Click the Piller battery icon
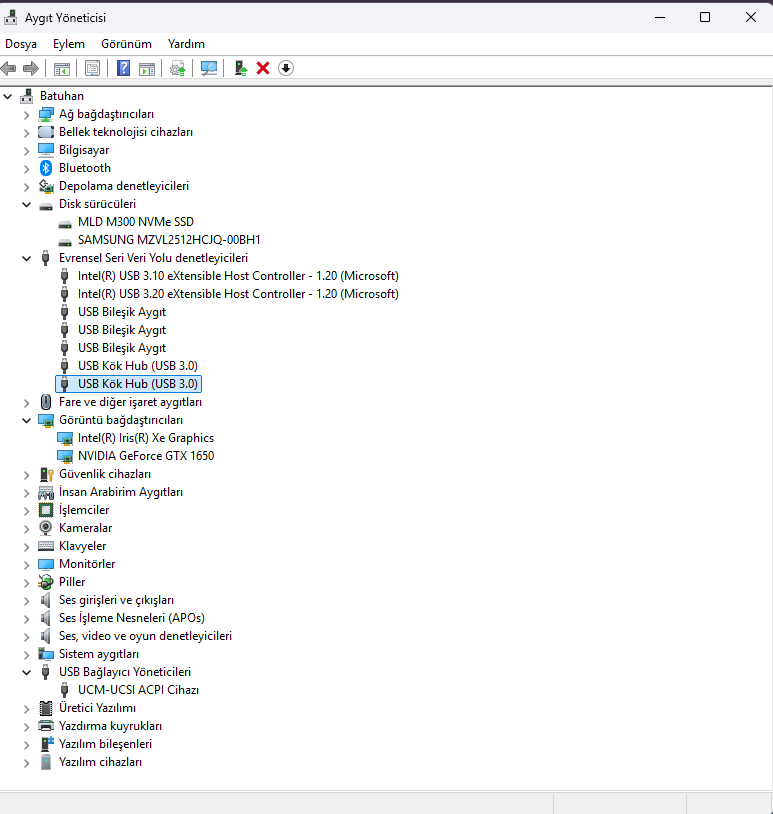The width and height of the screenshot is (773, 814). point(46,582)
